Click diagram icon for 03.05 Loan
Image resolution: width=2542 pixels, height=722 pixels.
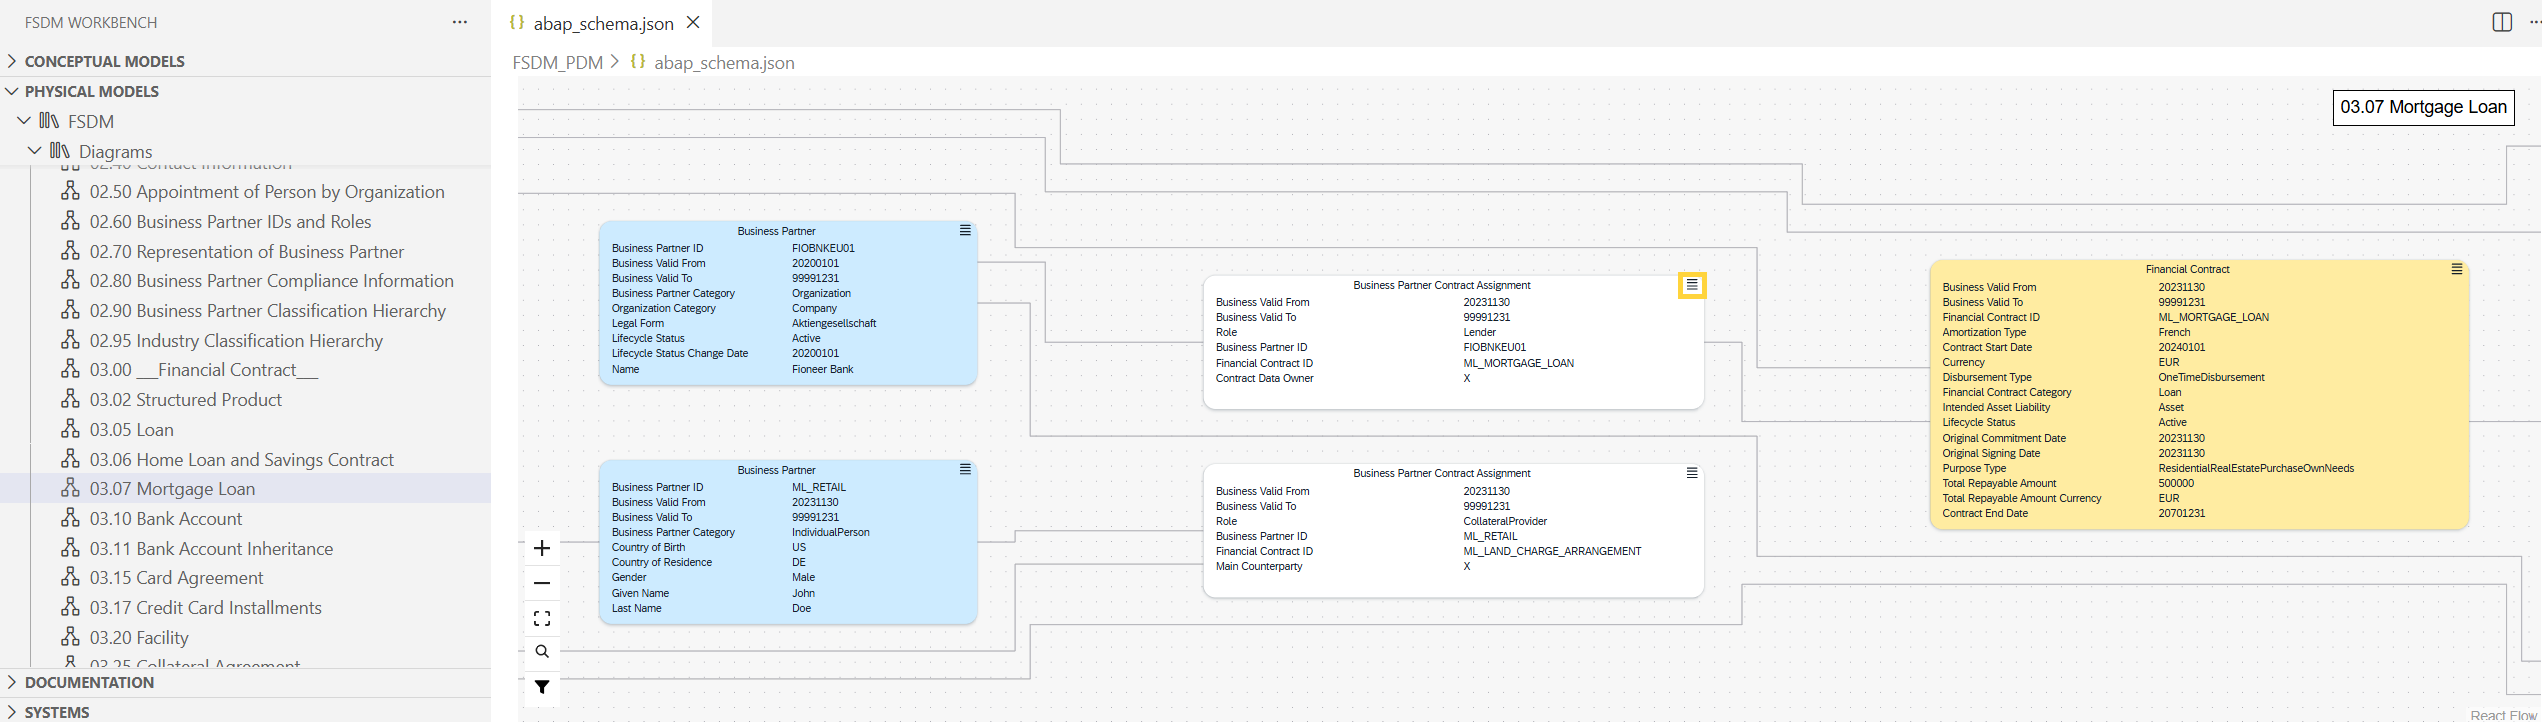click(70, 429)
